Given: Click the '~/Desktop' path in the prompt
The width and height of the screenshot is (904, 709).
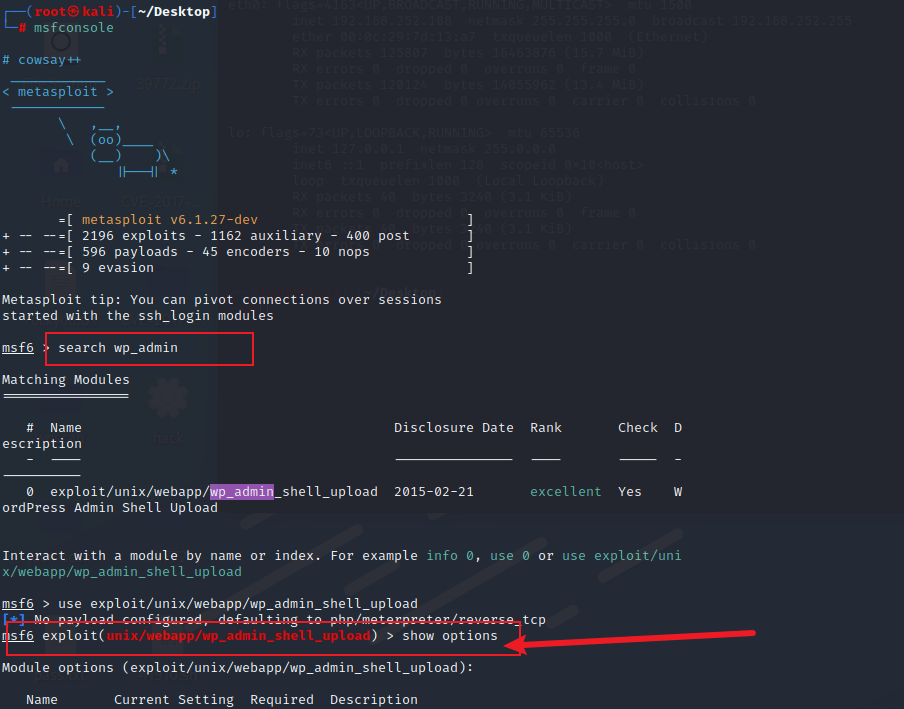Looking at the screenshot, I should (174, 12).
